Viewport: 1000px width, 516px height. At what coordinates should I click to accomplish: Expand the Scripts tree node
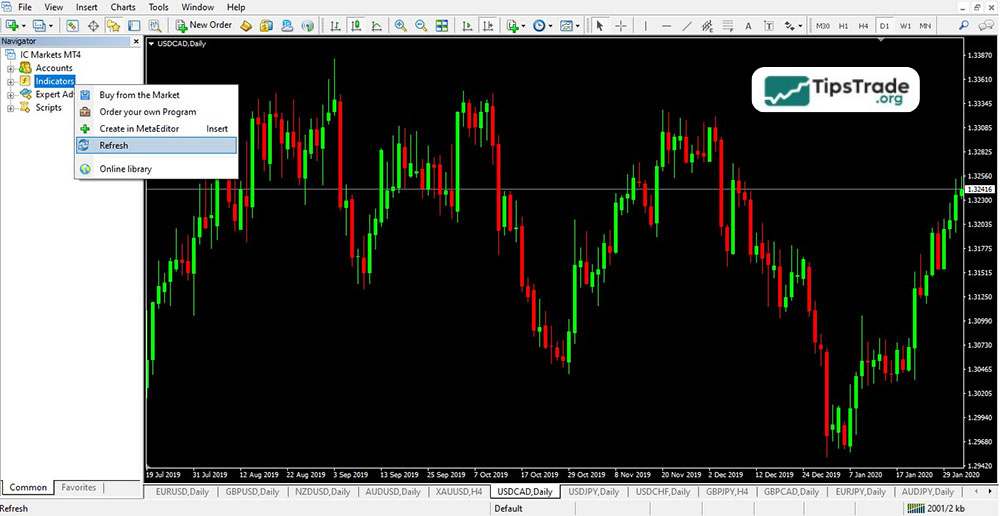tap(11, 108)
